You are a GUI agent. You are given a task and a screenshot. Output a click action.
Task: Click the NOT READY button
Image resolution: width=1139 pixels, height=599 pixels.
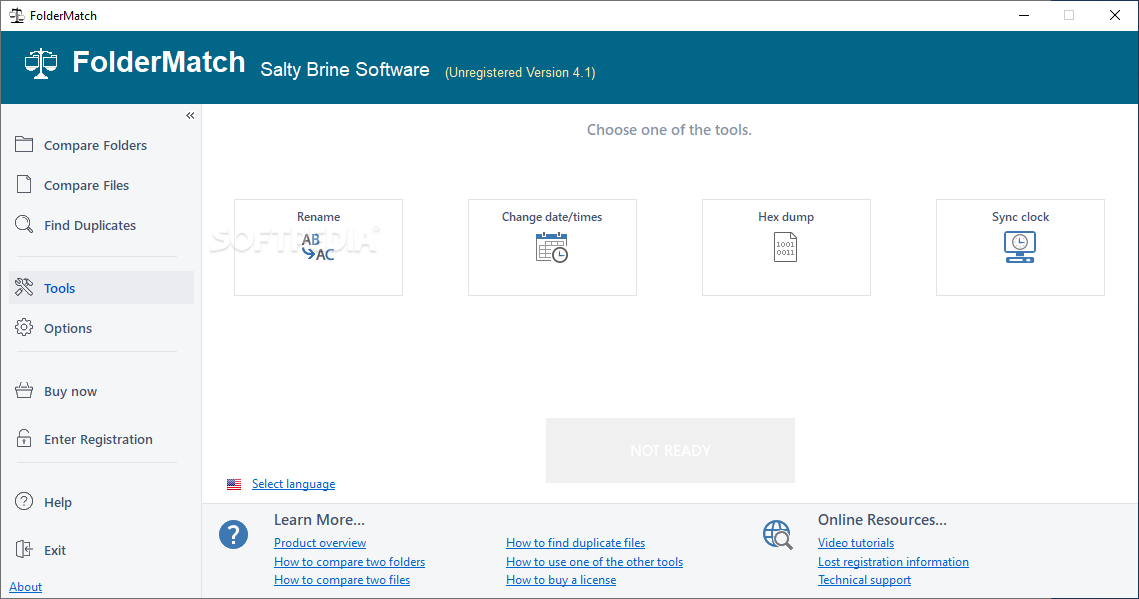coord(670,450)
